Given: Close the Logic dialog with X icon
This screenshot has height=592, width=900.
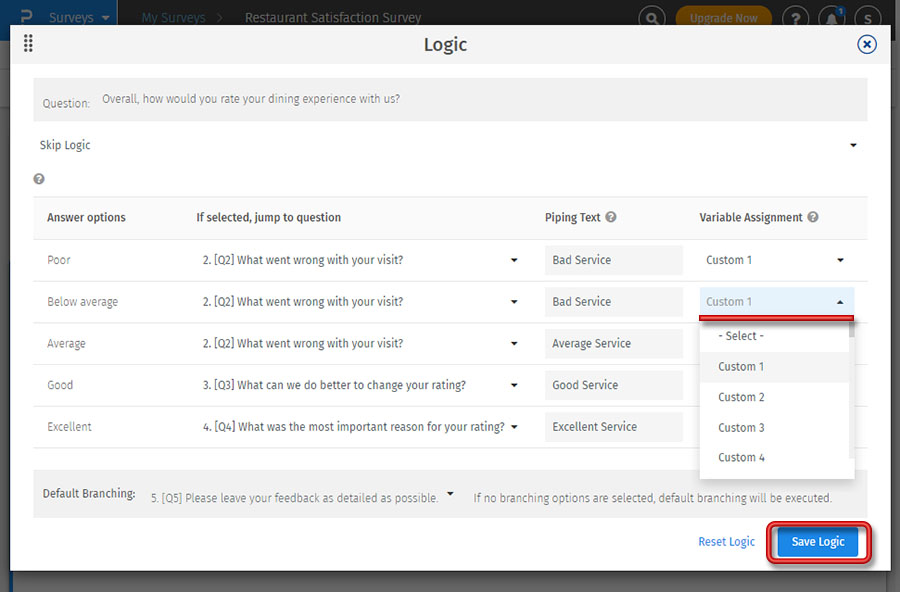Looking at the screenshot, I should point(867,44).
